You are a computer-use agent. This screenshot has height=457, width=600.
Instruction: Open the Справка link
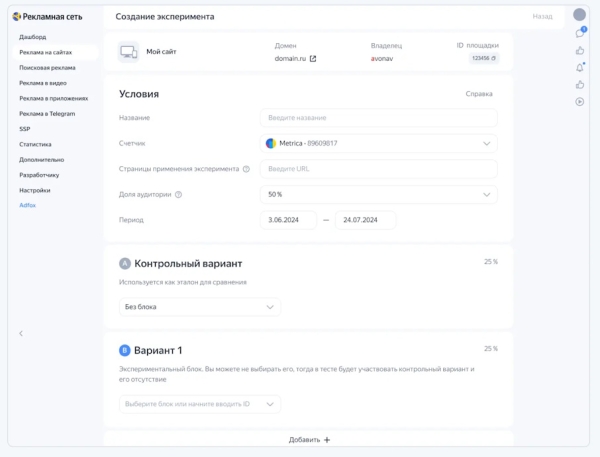tap(479, 94)
